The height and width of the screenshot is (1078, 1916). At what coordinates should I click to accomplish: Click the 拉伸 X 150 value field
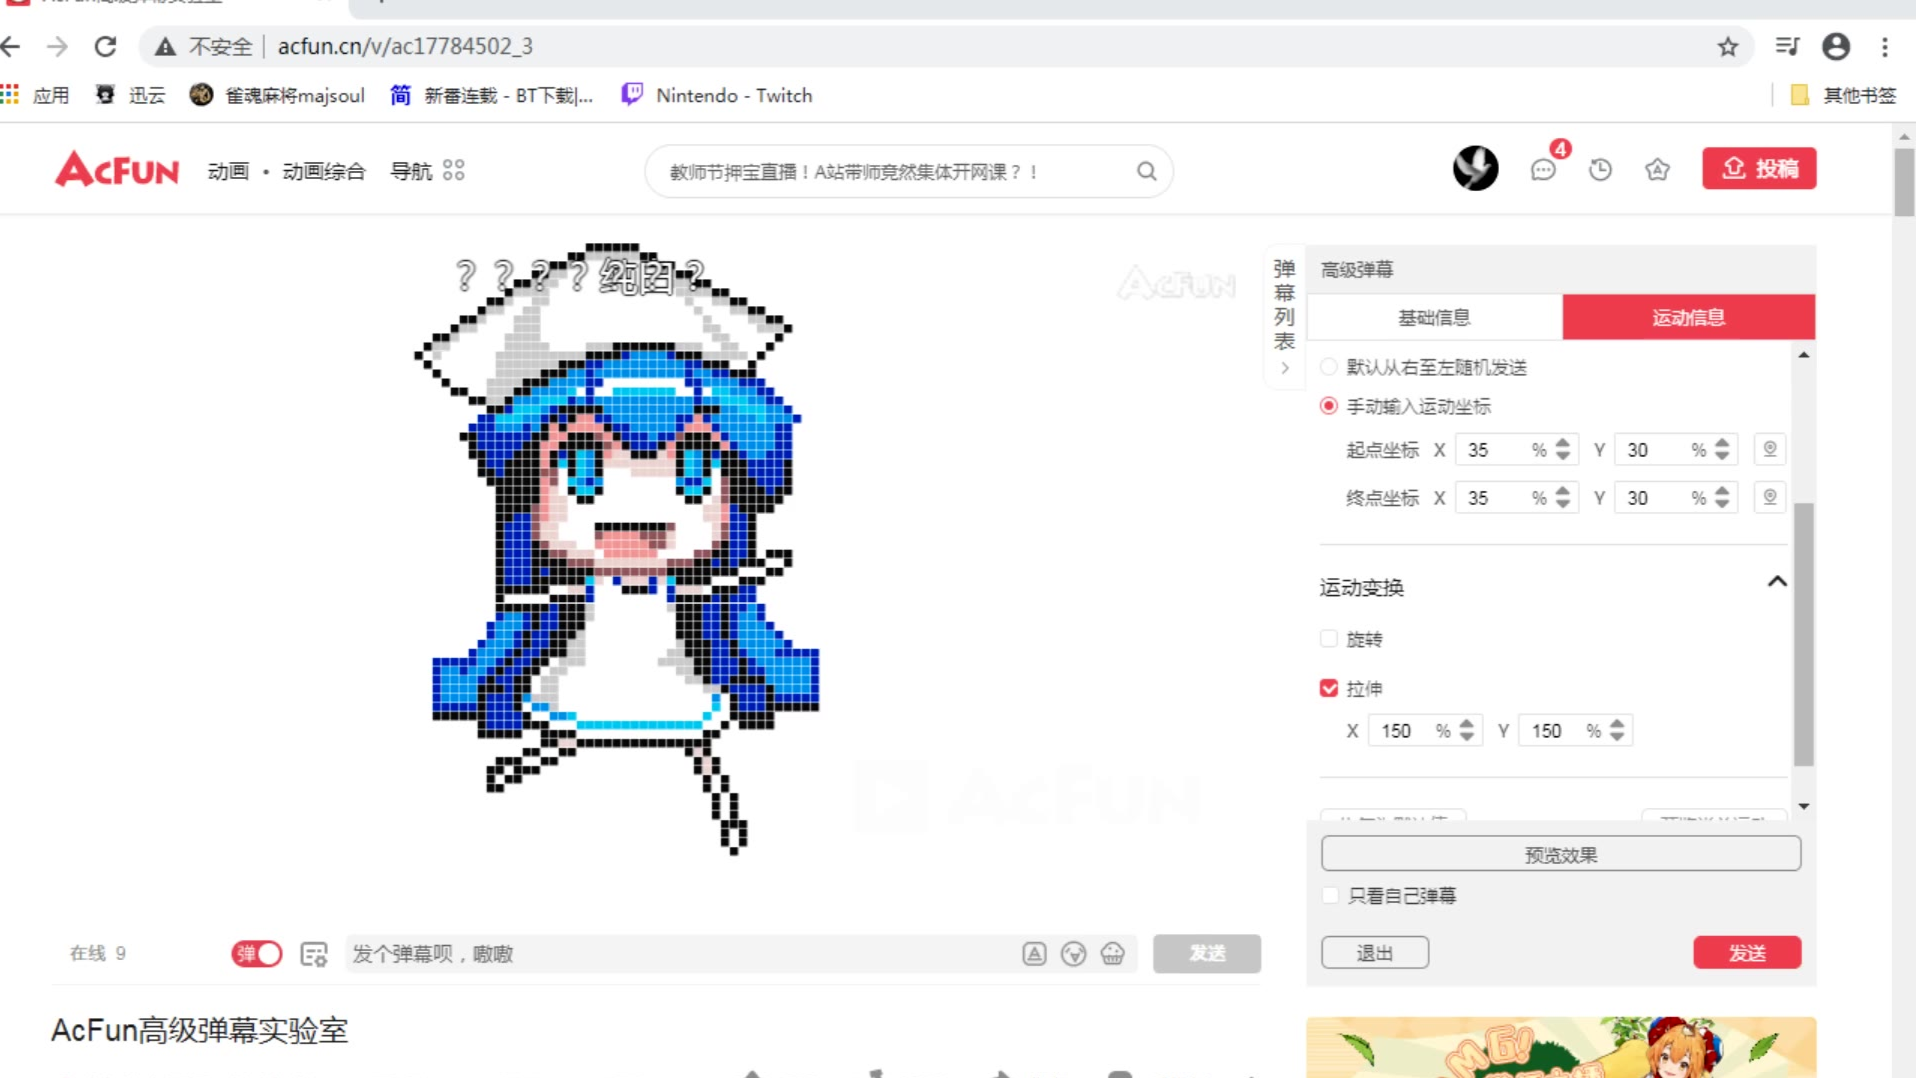(1401, 731)
